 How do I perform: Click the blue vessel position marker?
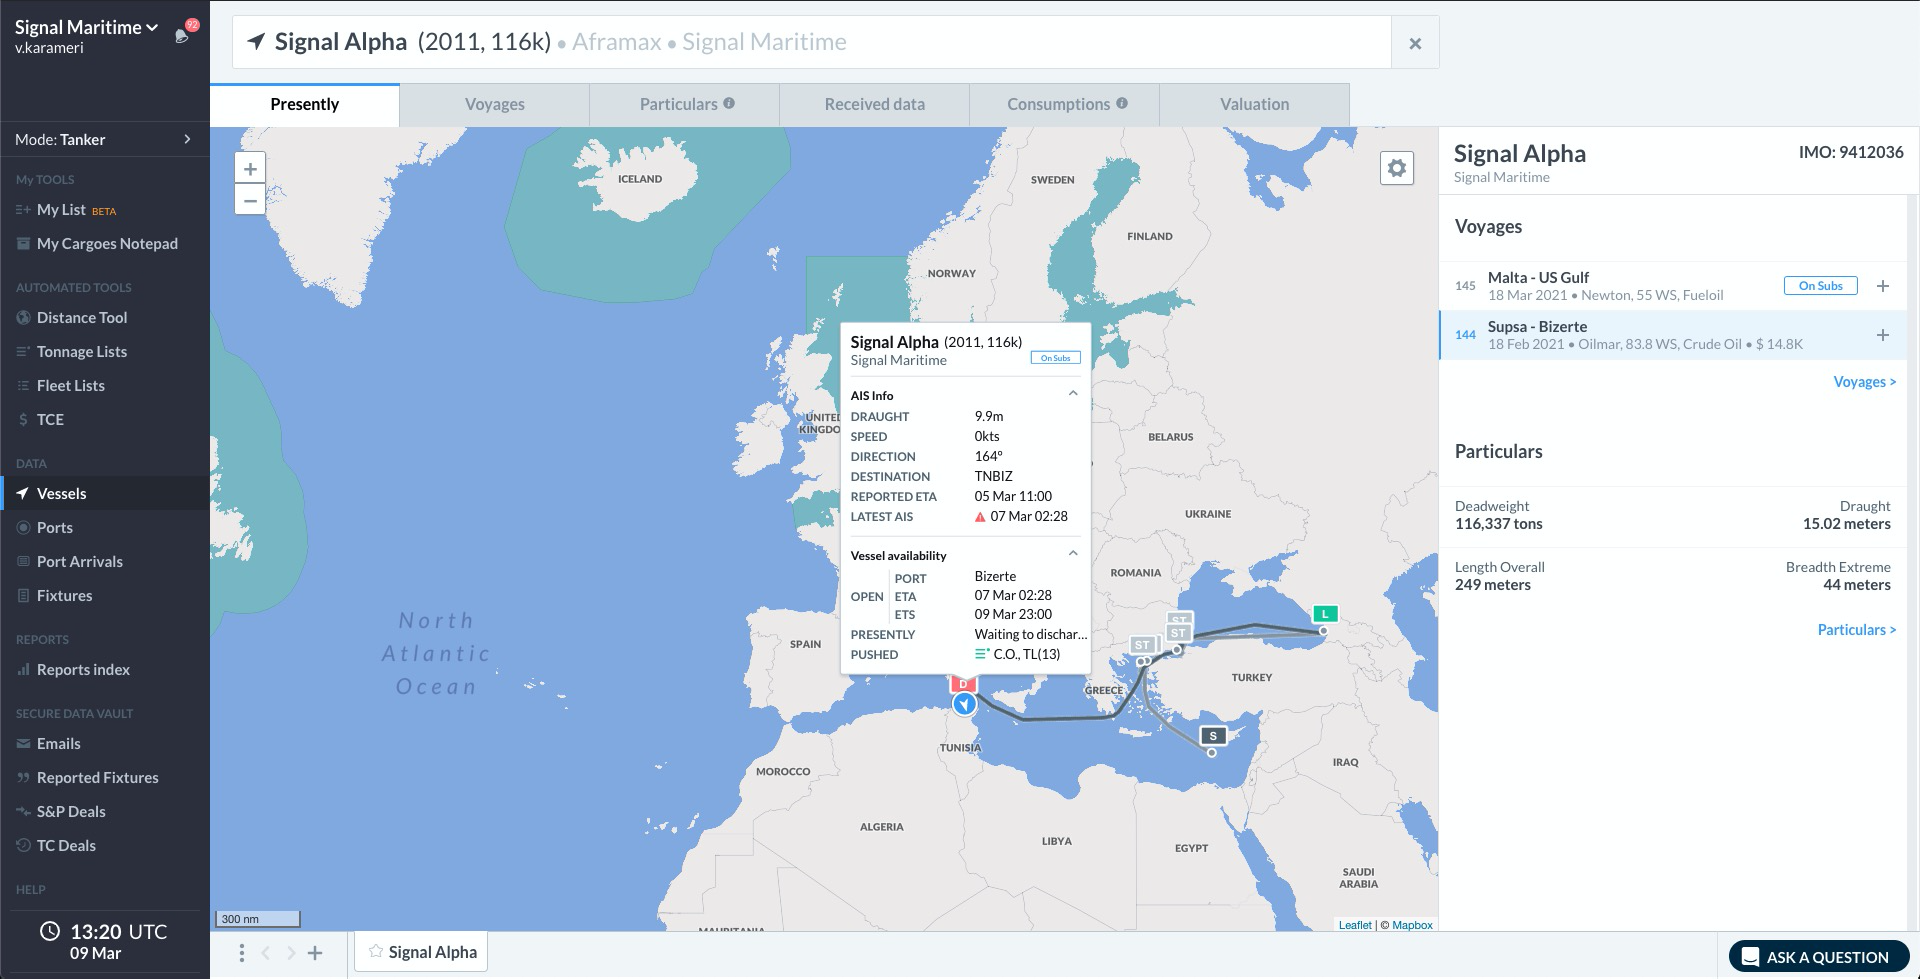coord(964,705)
